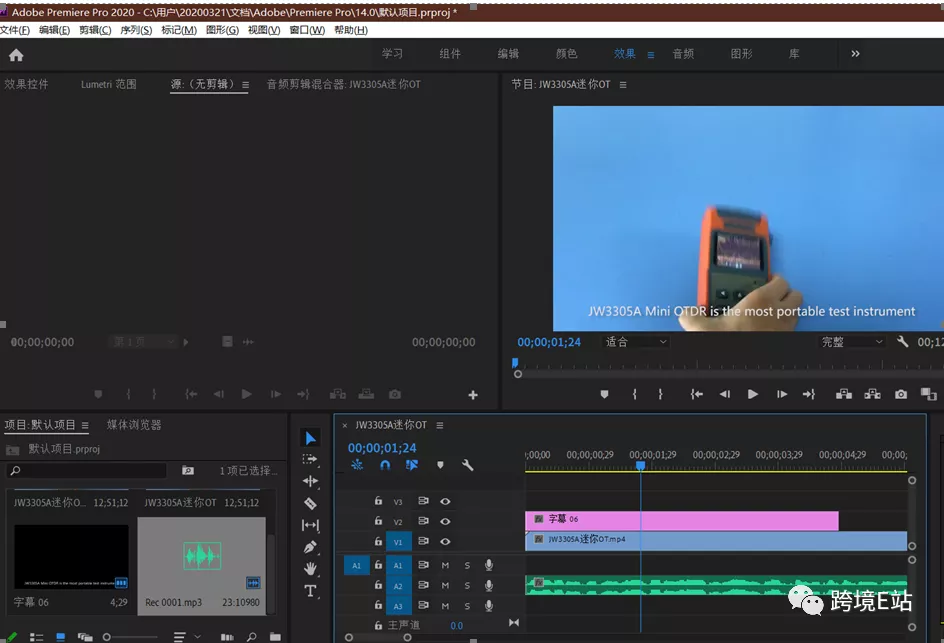Open 效果 workspace menu icon

point(651,55)
